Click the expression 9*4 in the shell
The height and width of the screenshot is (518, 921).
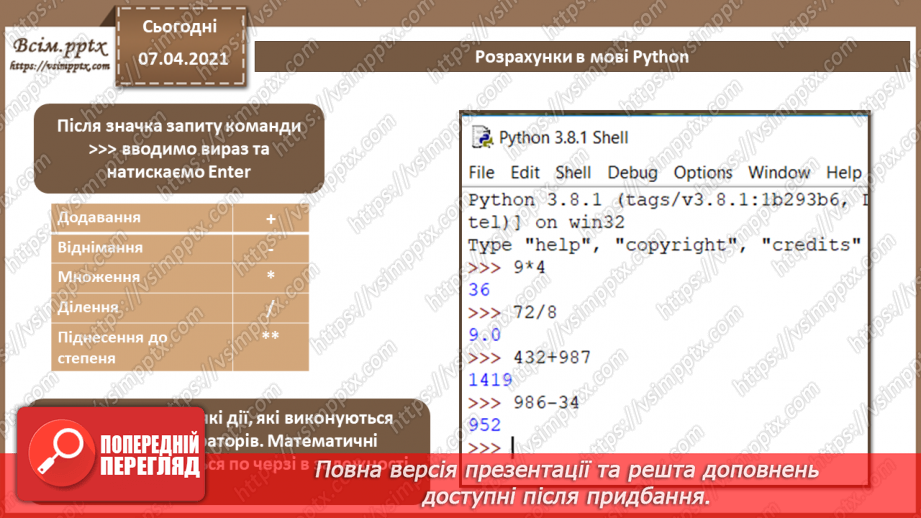pyautogui.click(x=529, y=268)
